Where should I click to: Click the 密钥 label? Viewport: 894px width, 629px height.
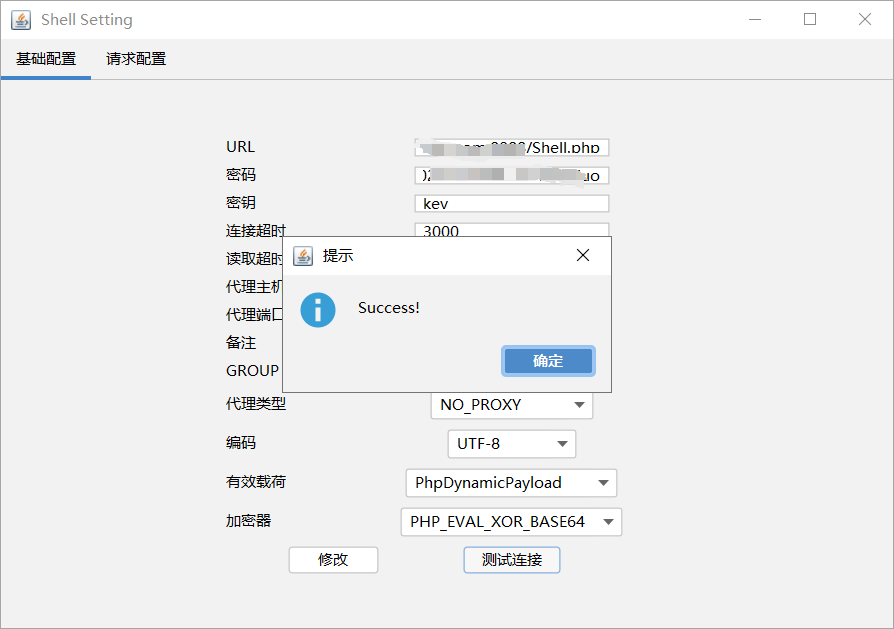[x=241, y=202]
